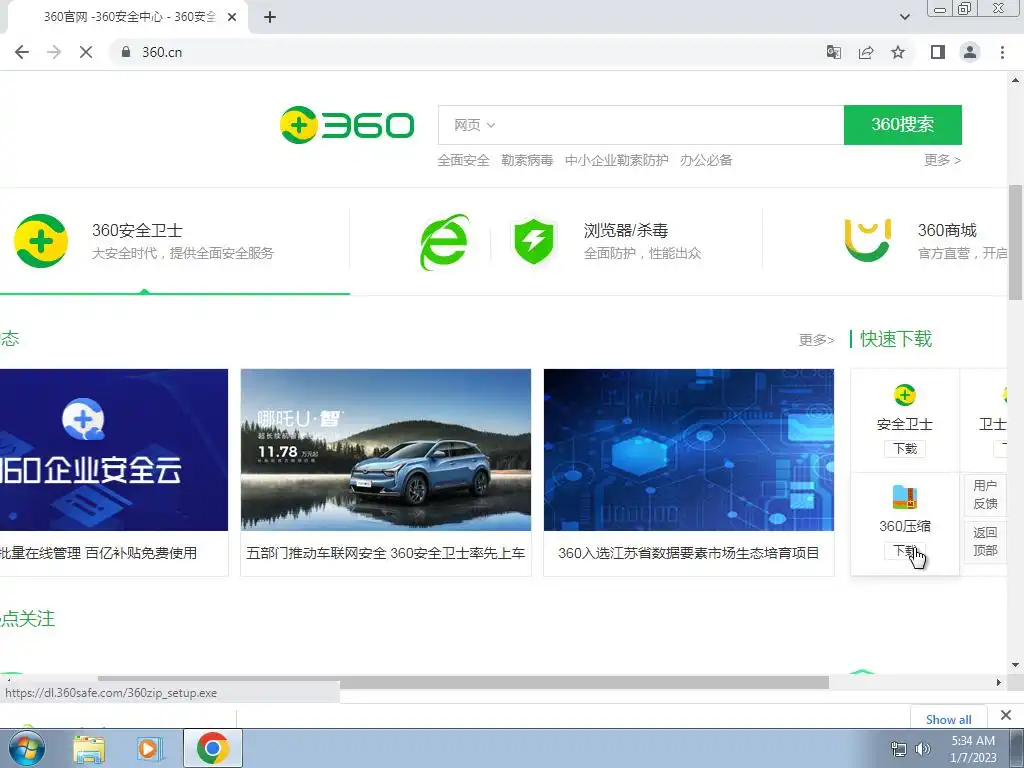Image resolution: width=1024 pixels, height=768 pixels.
Task: Click the translate page icon in address bar
Action: pyautogui.click(x=834, y=52)
